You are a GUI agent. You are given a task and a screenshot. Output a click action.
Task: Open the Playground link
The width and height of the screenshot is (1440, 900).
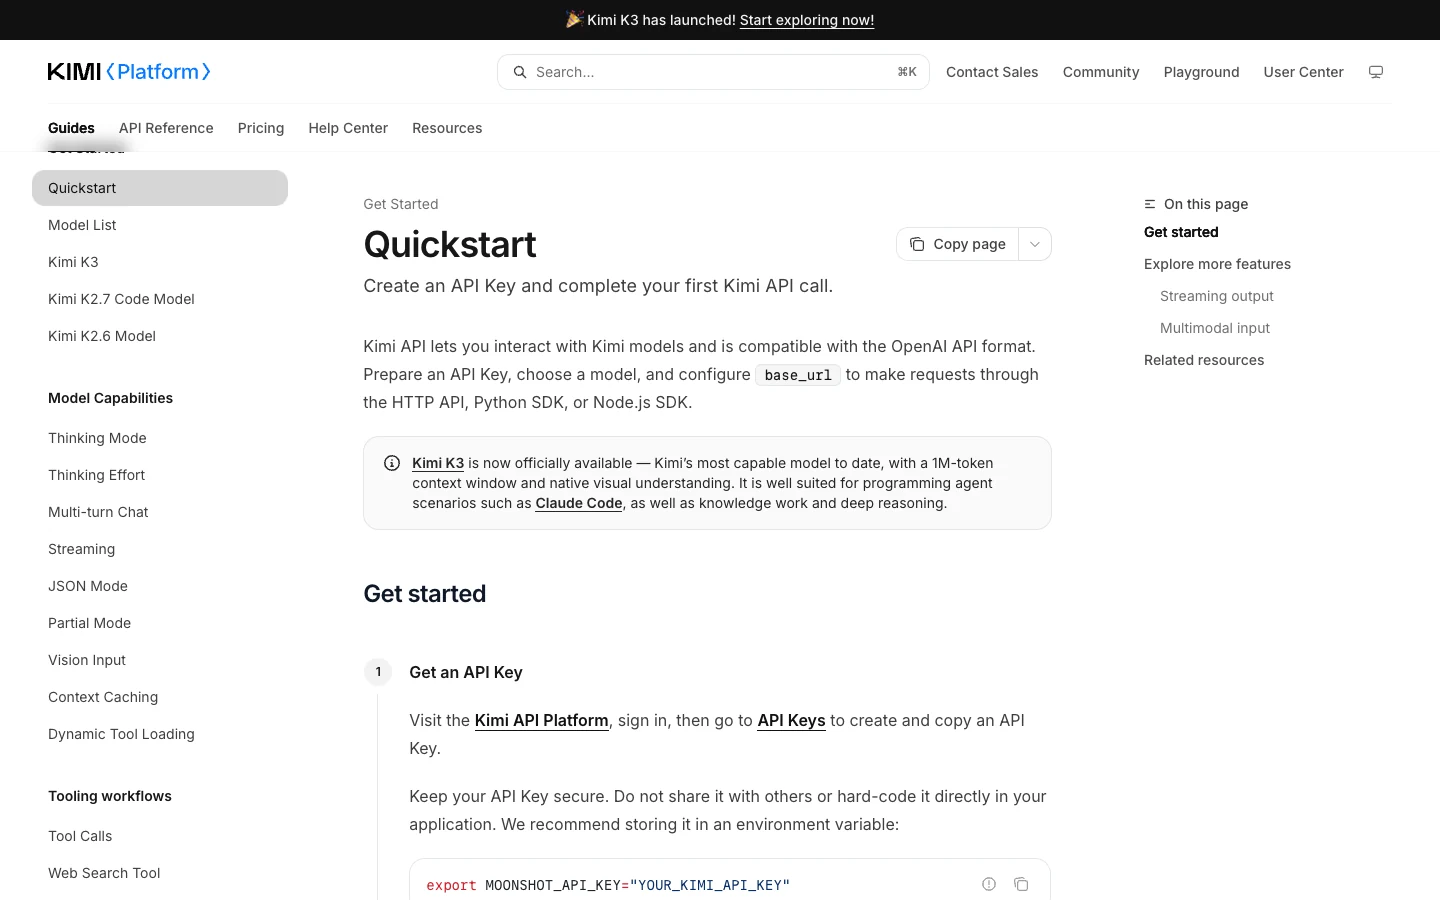point(1201,72)
